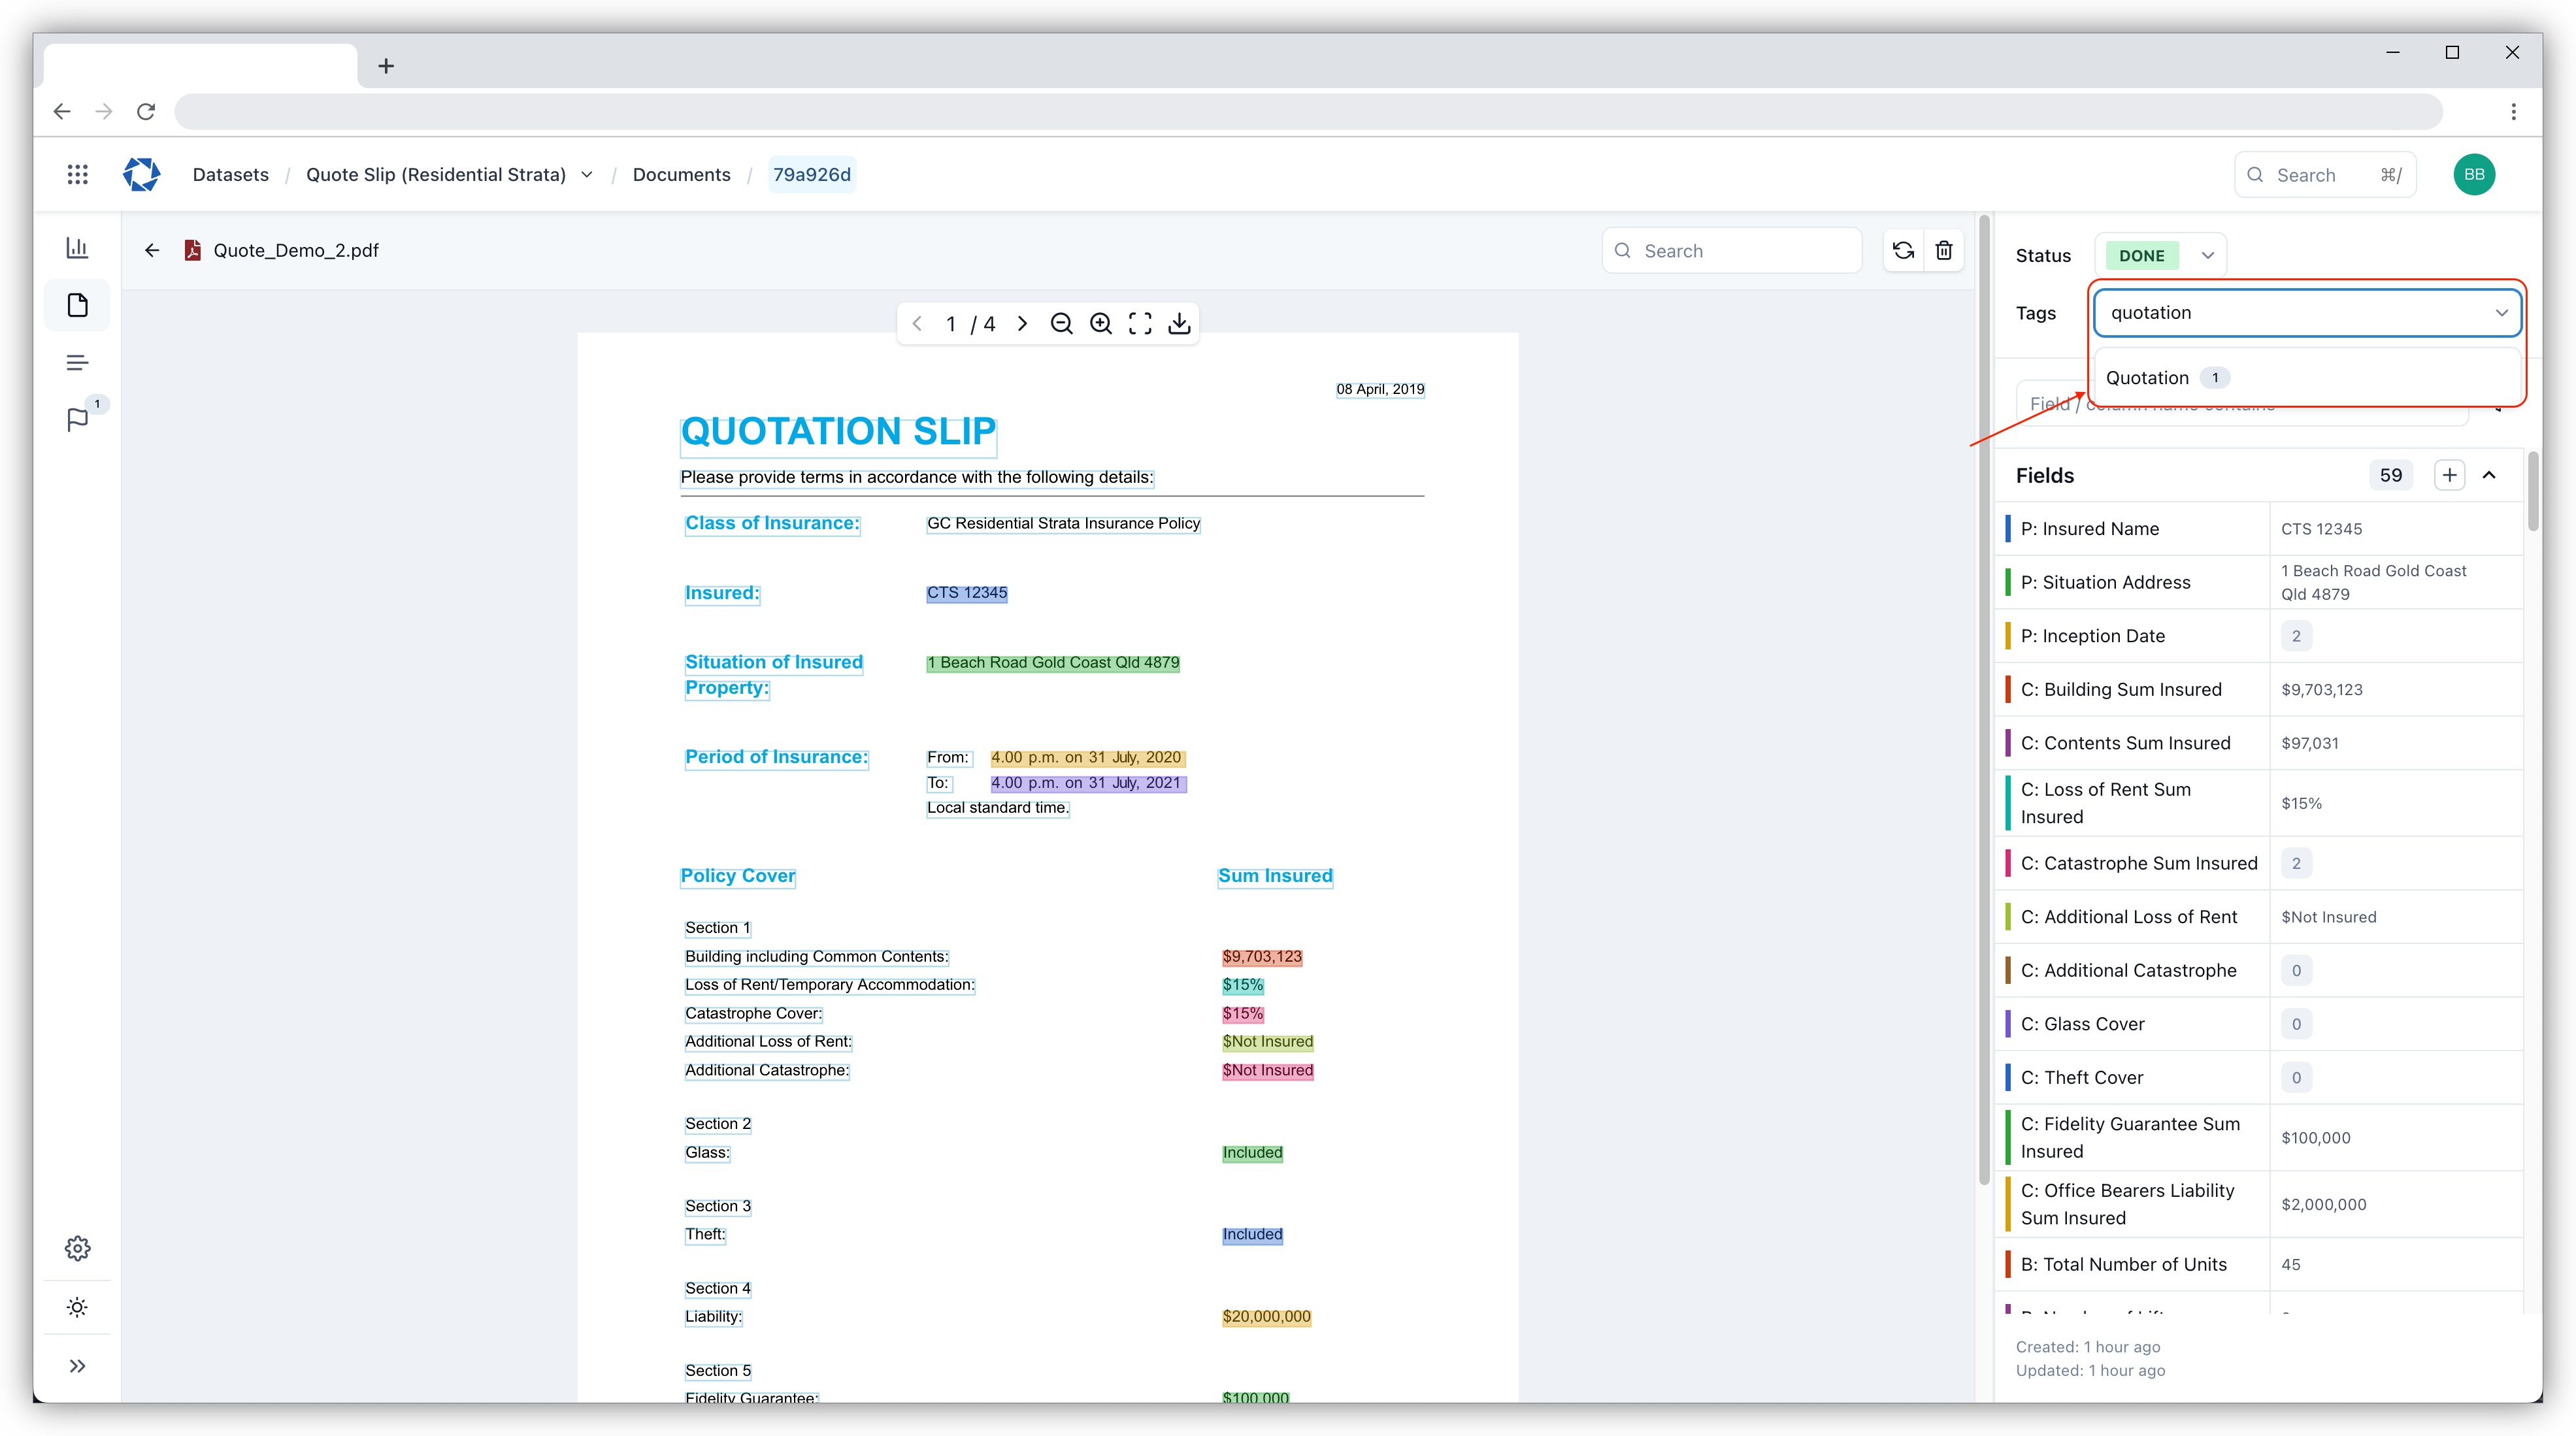
Task: Download the PDF document
Action: pos(1179,323)
